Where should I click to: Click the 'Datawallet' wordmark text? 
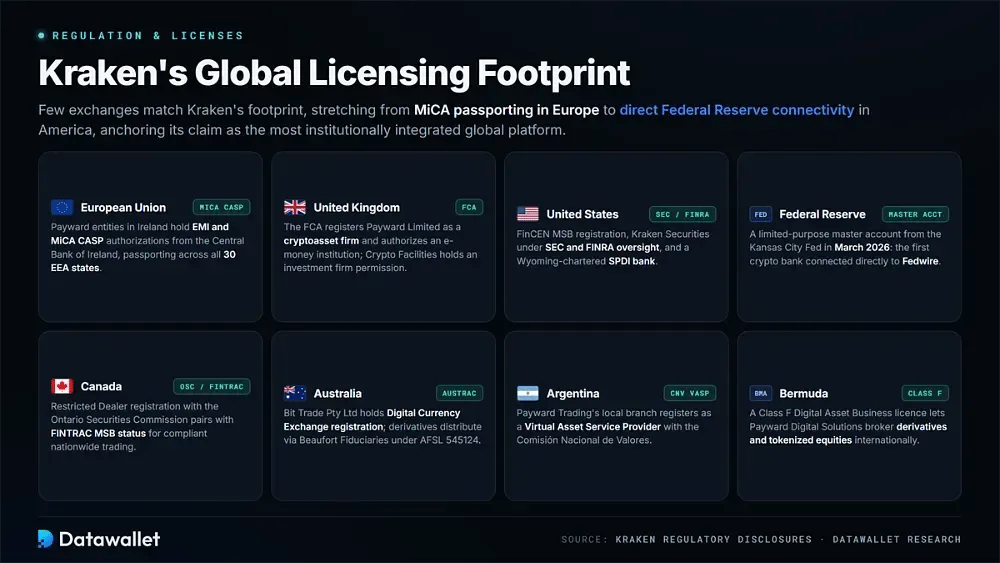pyautogui.click(x=109, y=539)
